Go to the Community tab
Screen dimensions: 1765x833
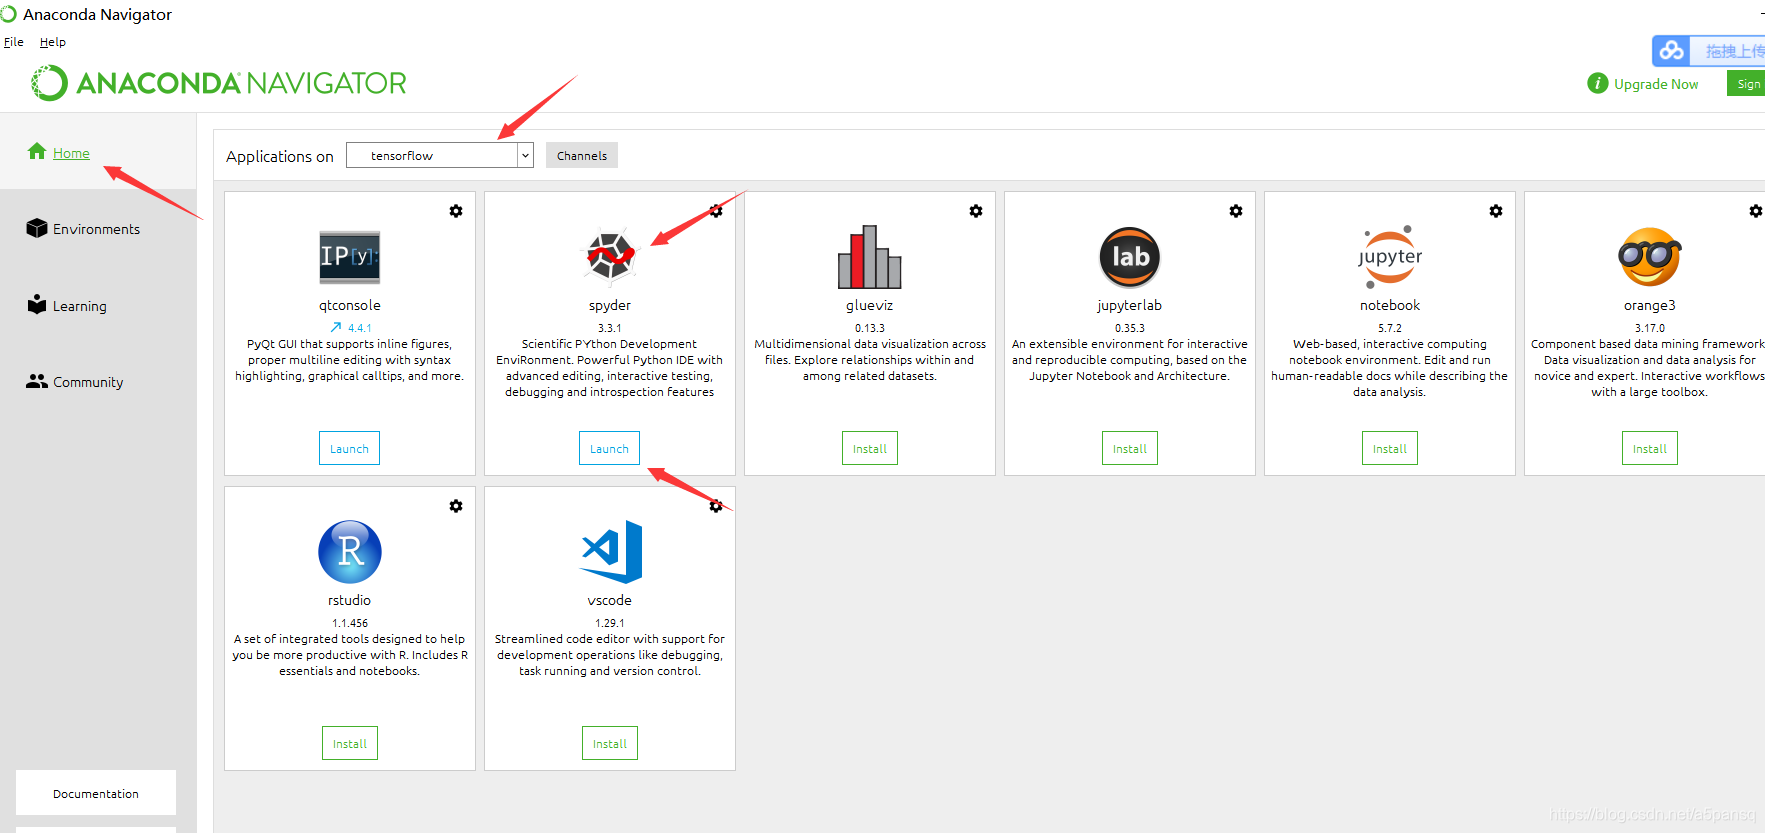click(x=88, y=382)
